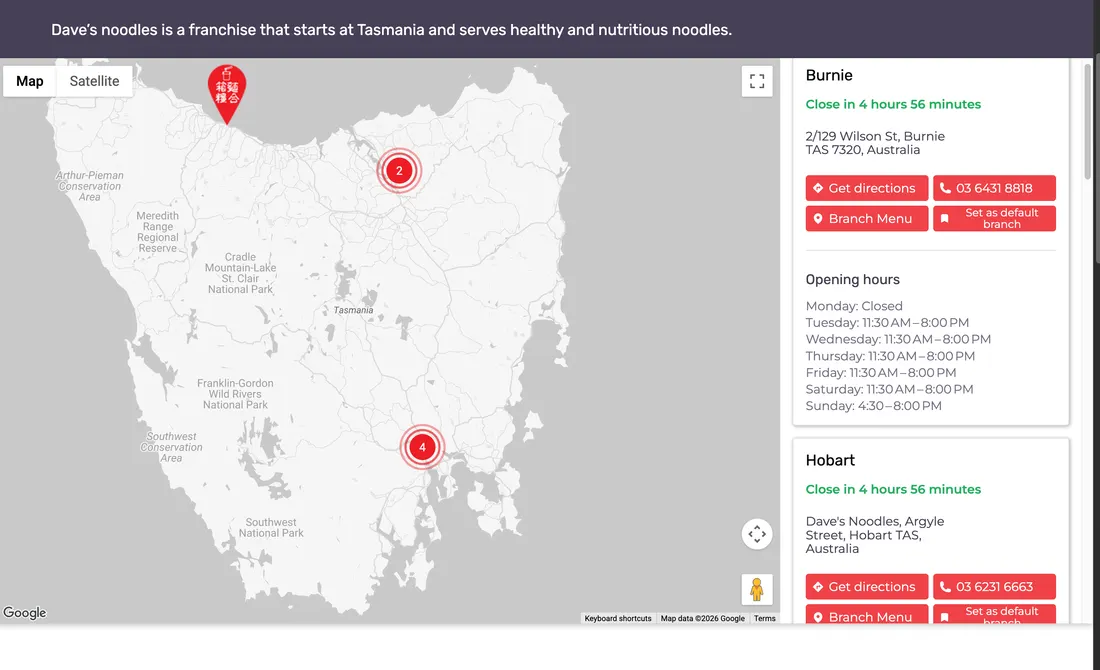Click the branch list scrollbar

click(x=1088, y=121)
